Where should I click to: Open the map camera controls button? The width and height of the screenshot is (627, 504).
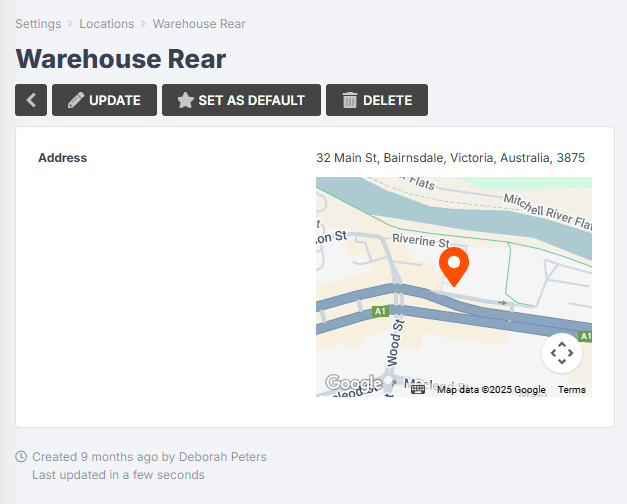pos(562,352)
